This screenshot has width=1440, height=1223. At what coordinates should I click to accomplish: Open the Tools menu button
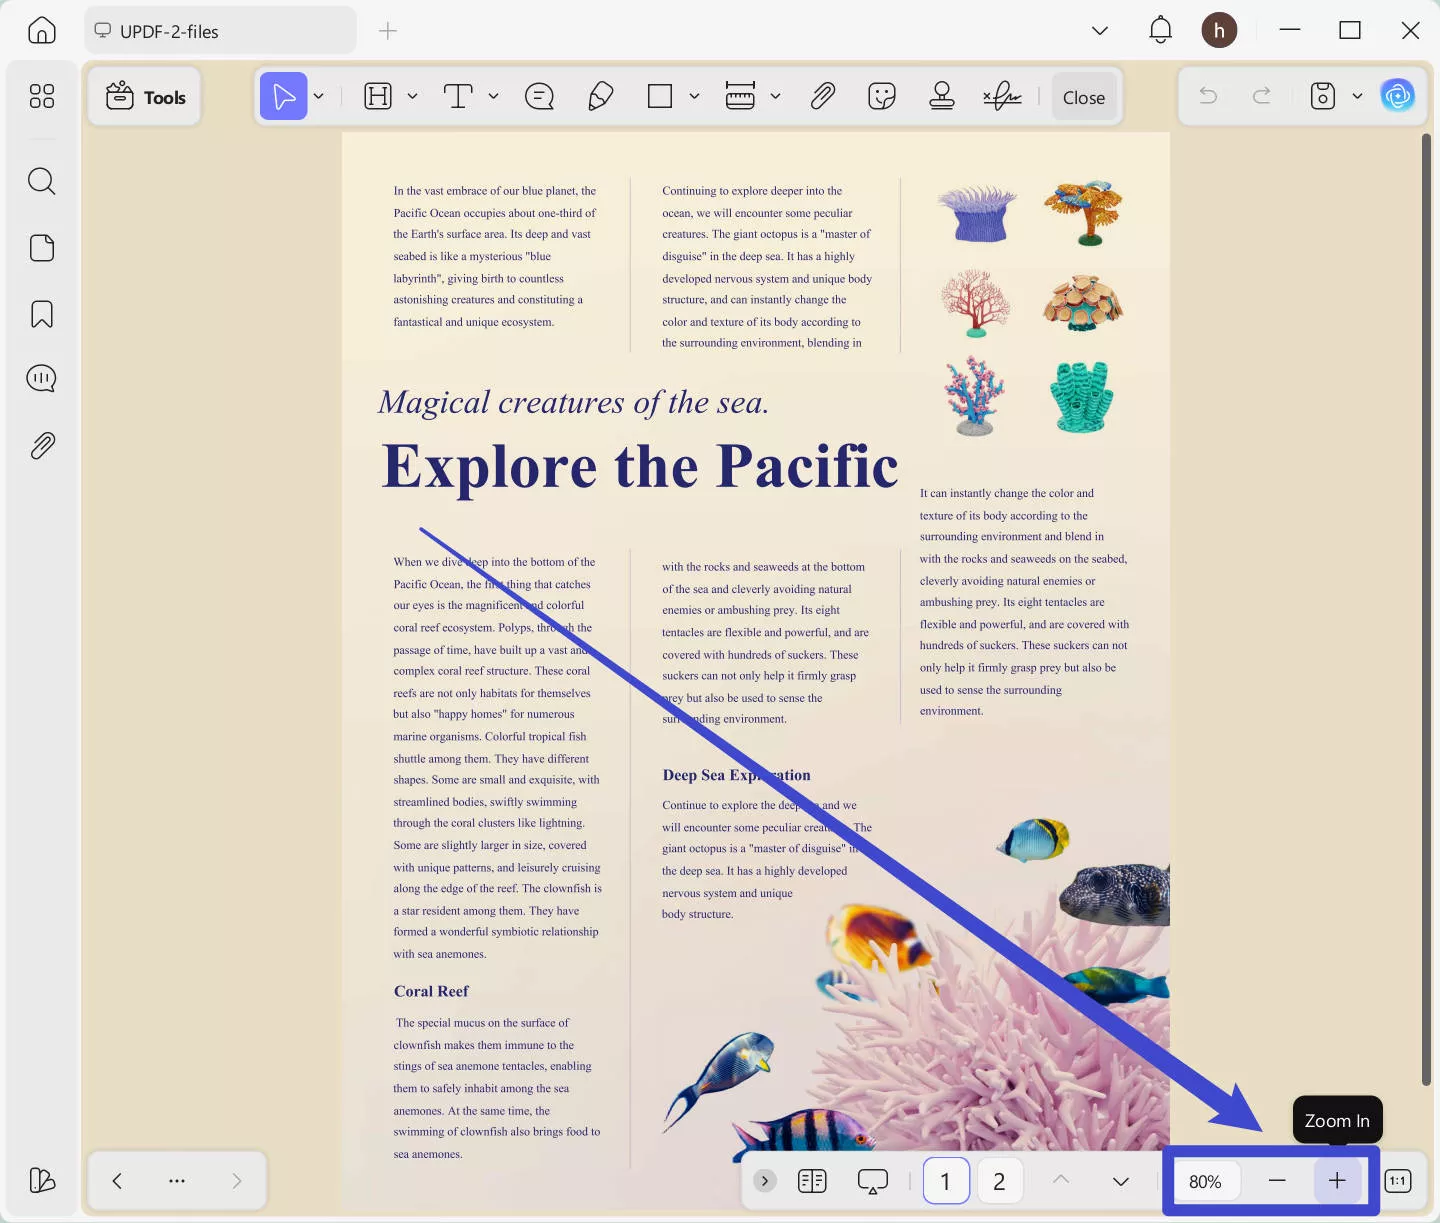click(x=146, y=97)
